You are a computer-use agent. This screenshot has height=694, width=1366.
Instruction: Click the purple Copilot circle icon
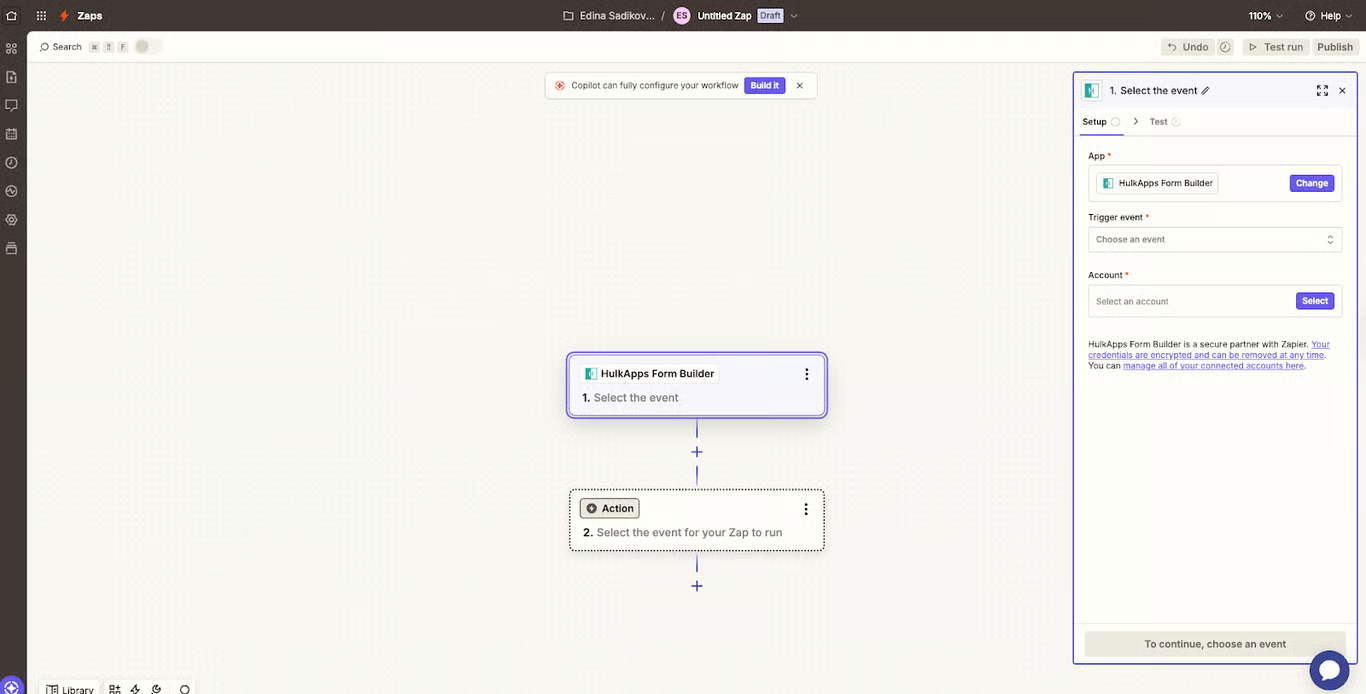pyautogui.click(x=11, y=686)
